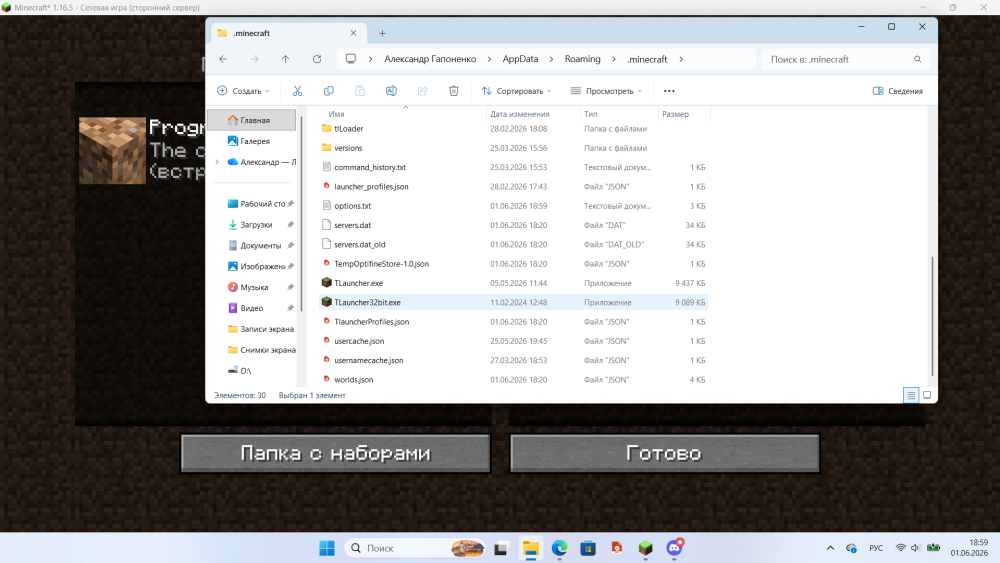
Task: Open the Просмотреть dropdown
Action: pos(606,91)
